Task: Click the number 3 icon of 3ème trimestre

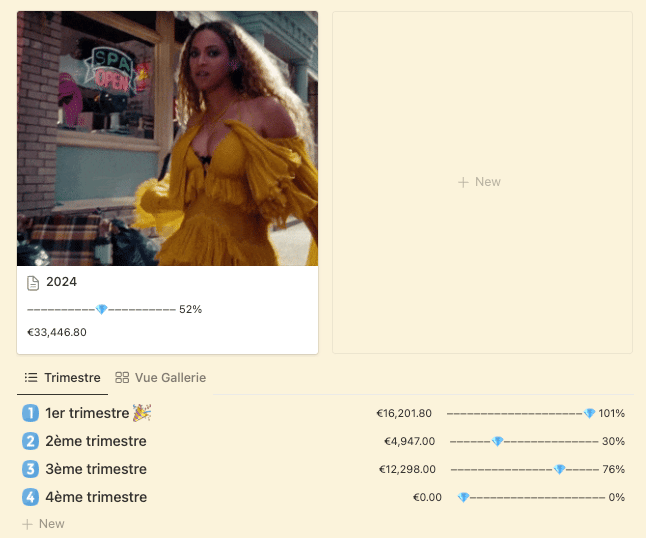Action: (30, 469)
